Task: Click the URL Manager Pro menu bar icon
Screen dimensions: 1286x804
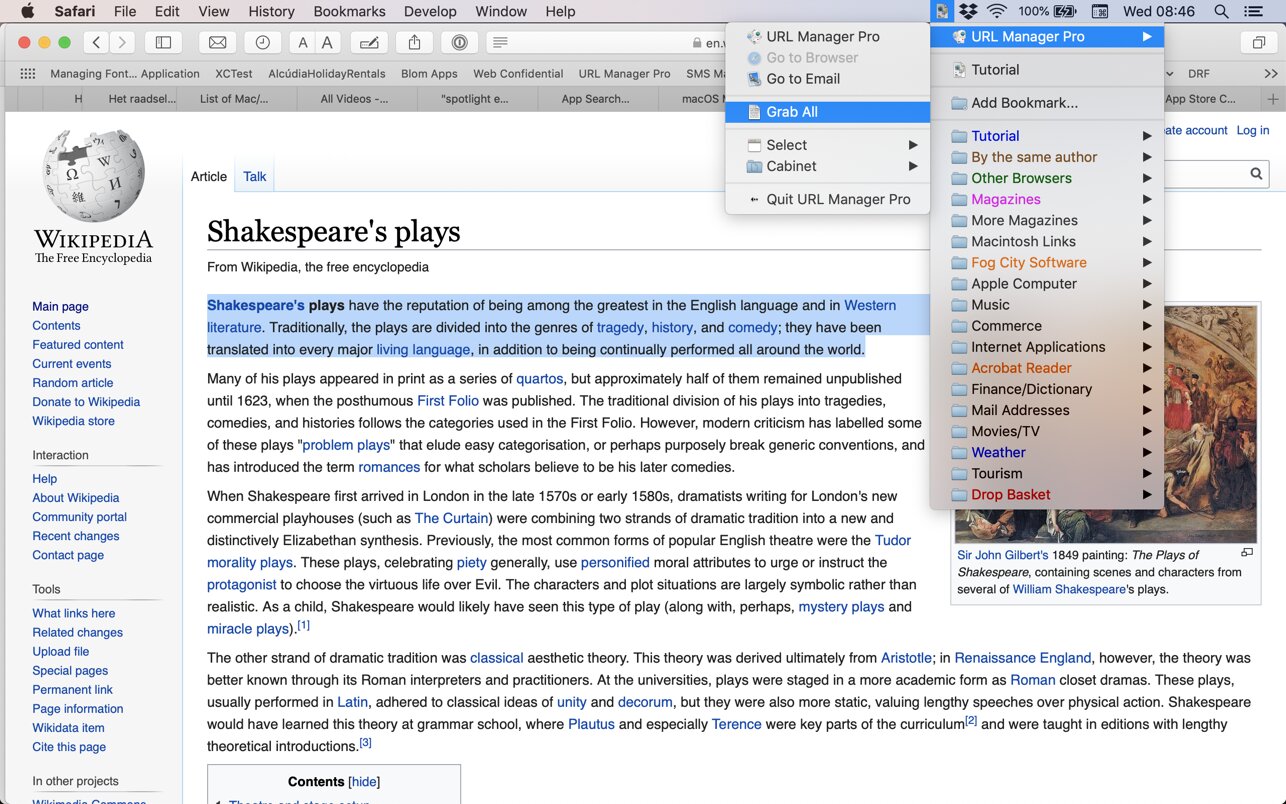Action: (941, 12)
